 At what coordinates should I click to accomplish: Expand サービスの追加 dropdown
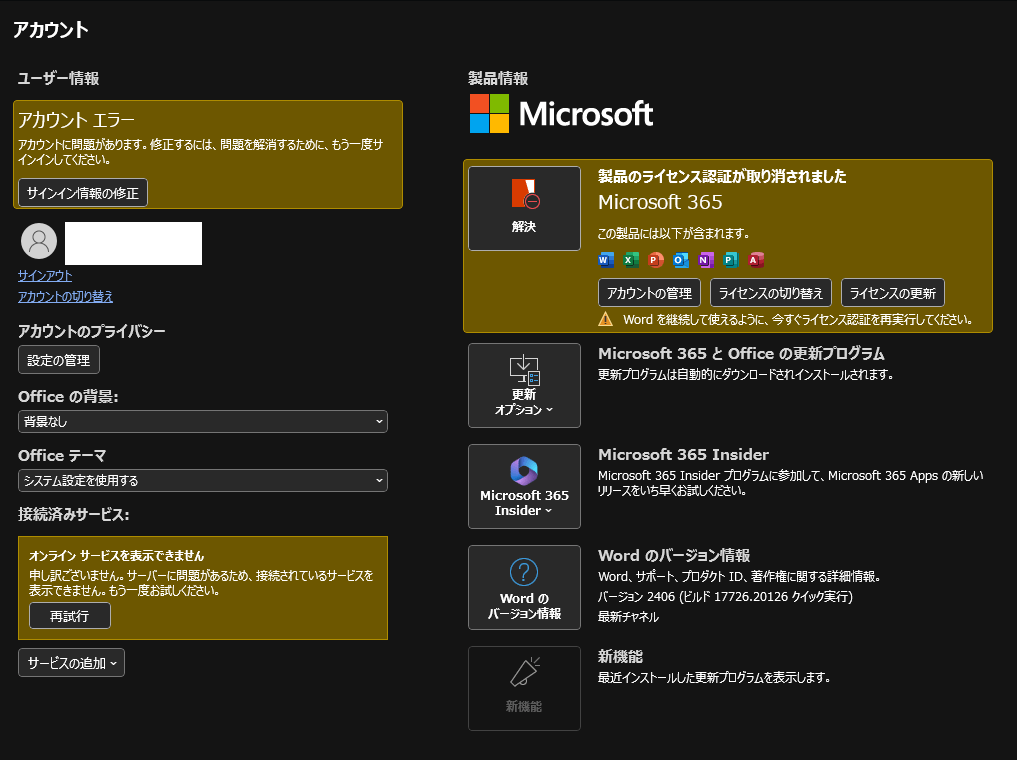tap(71, 663)
